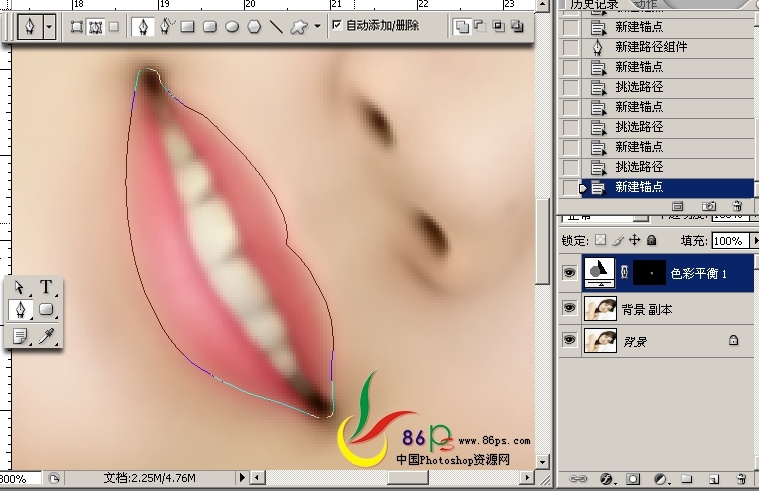Viewport: 759px width, 491px height.
Task: Toggle lock position icon
Action: tap(635, 240)
